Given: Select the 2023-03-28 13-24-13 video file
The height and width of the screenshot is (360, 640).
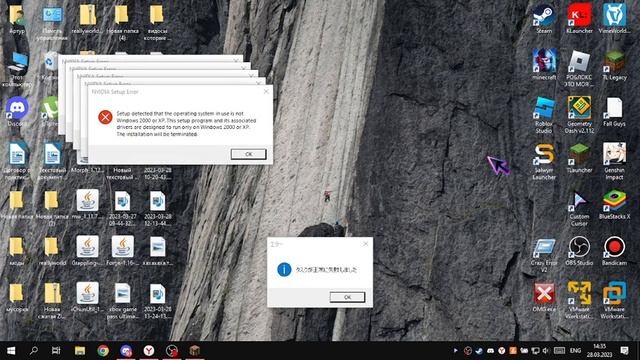Looking at the screenshot, I should 157,301.
